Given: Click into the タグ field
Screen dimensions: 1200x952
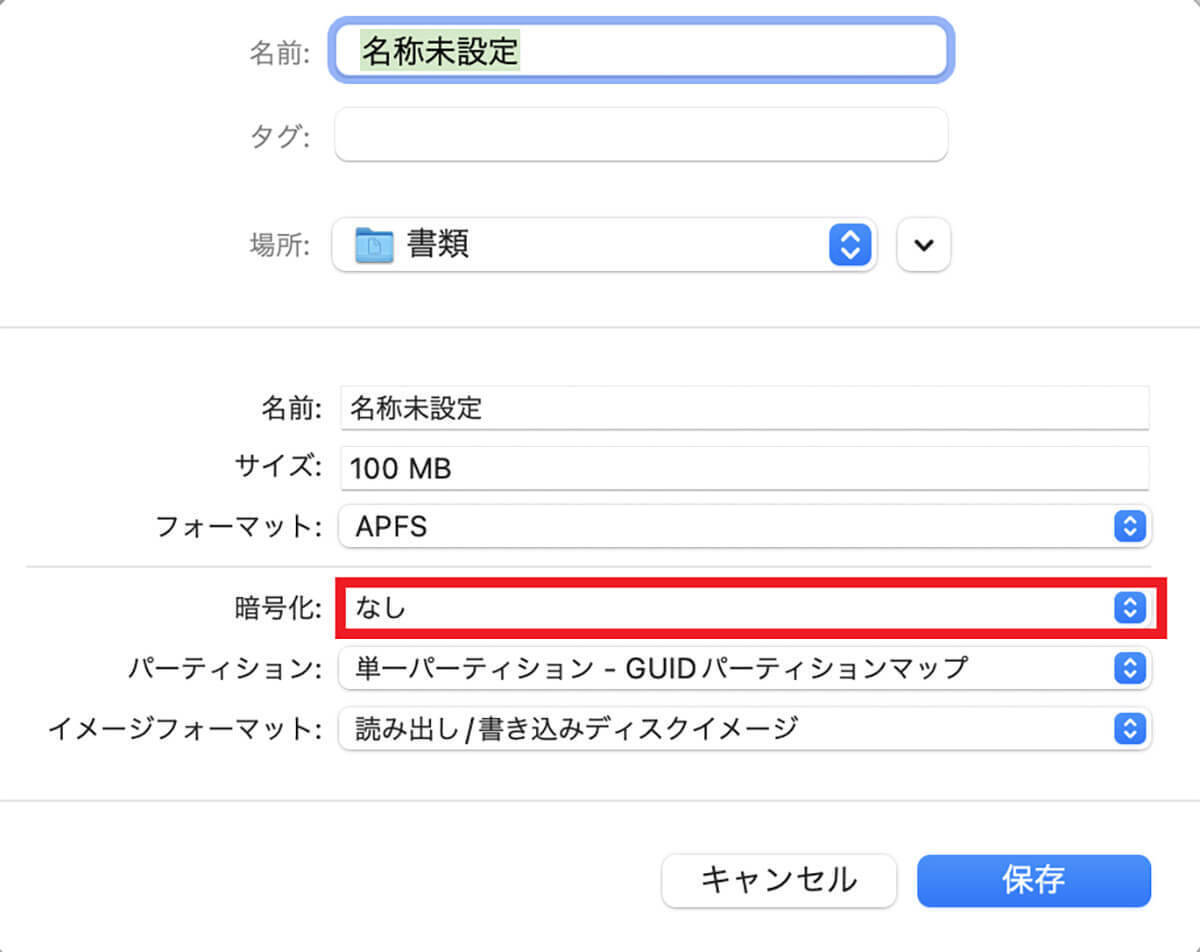Looking at the screenshot, I should (640, 135).
